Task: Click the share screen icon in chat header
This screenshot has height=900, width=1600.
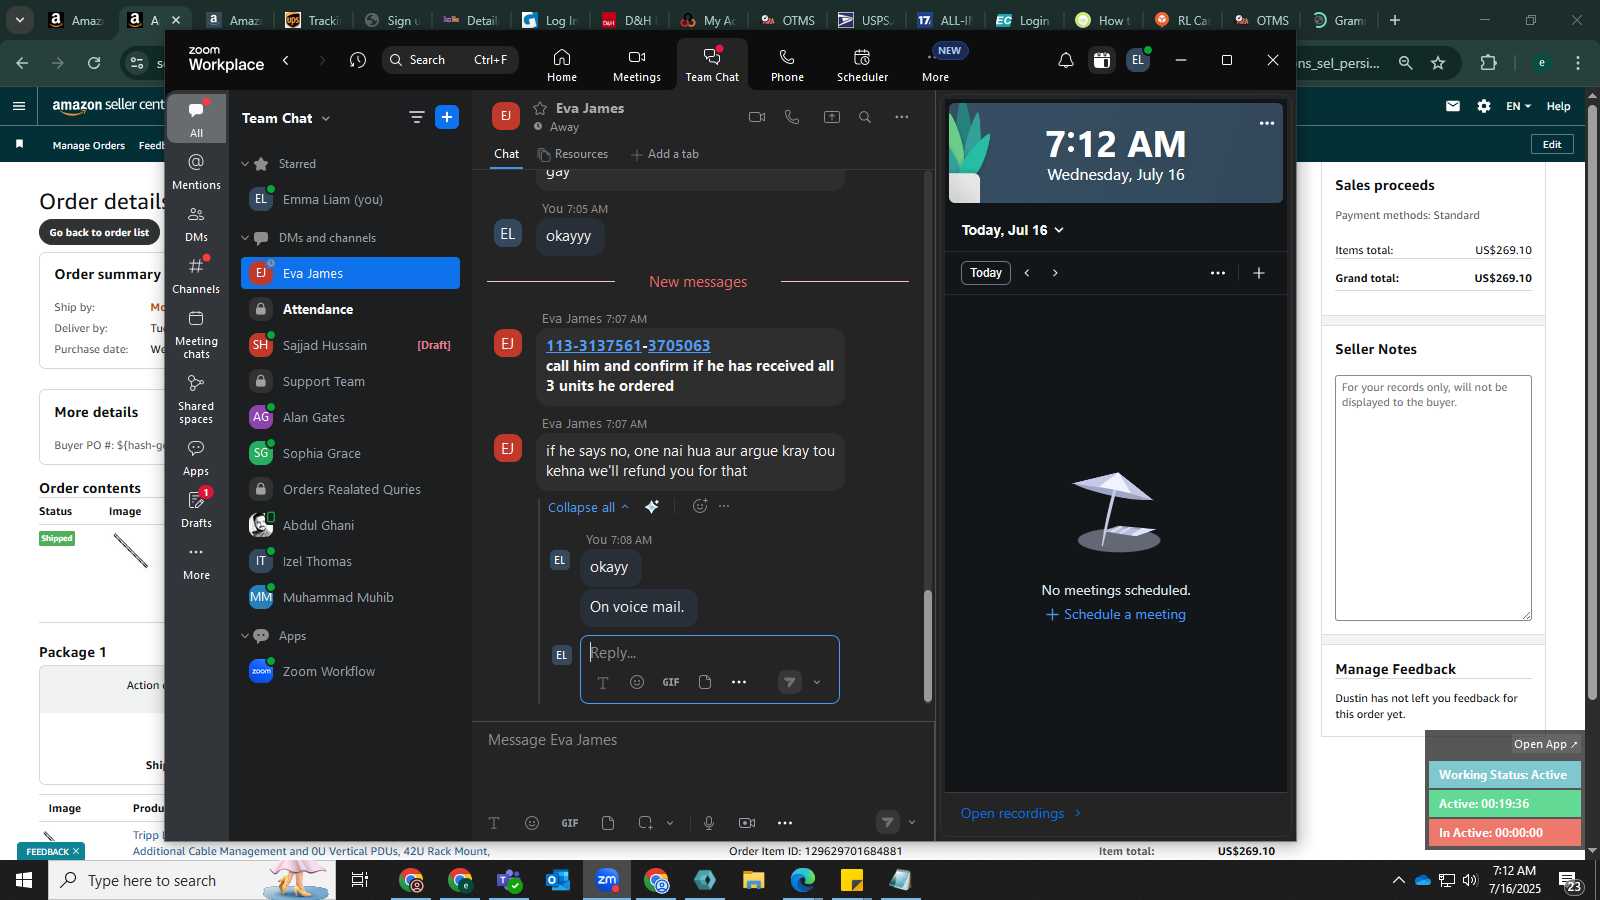Action: click(832, 117)
